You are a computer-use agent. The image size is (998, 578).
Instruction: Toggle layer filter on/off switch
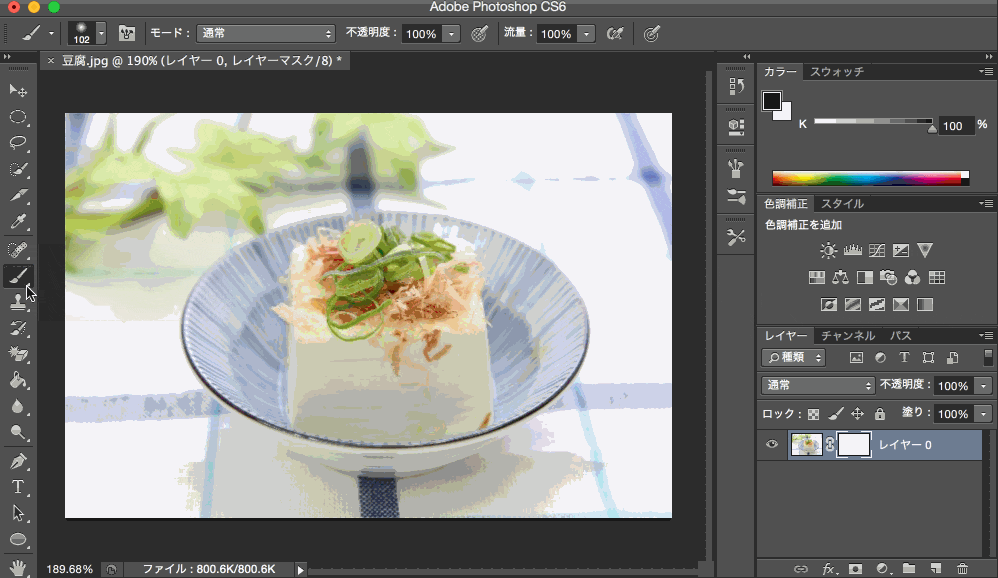[988, 358]
